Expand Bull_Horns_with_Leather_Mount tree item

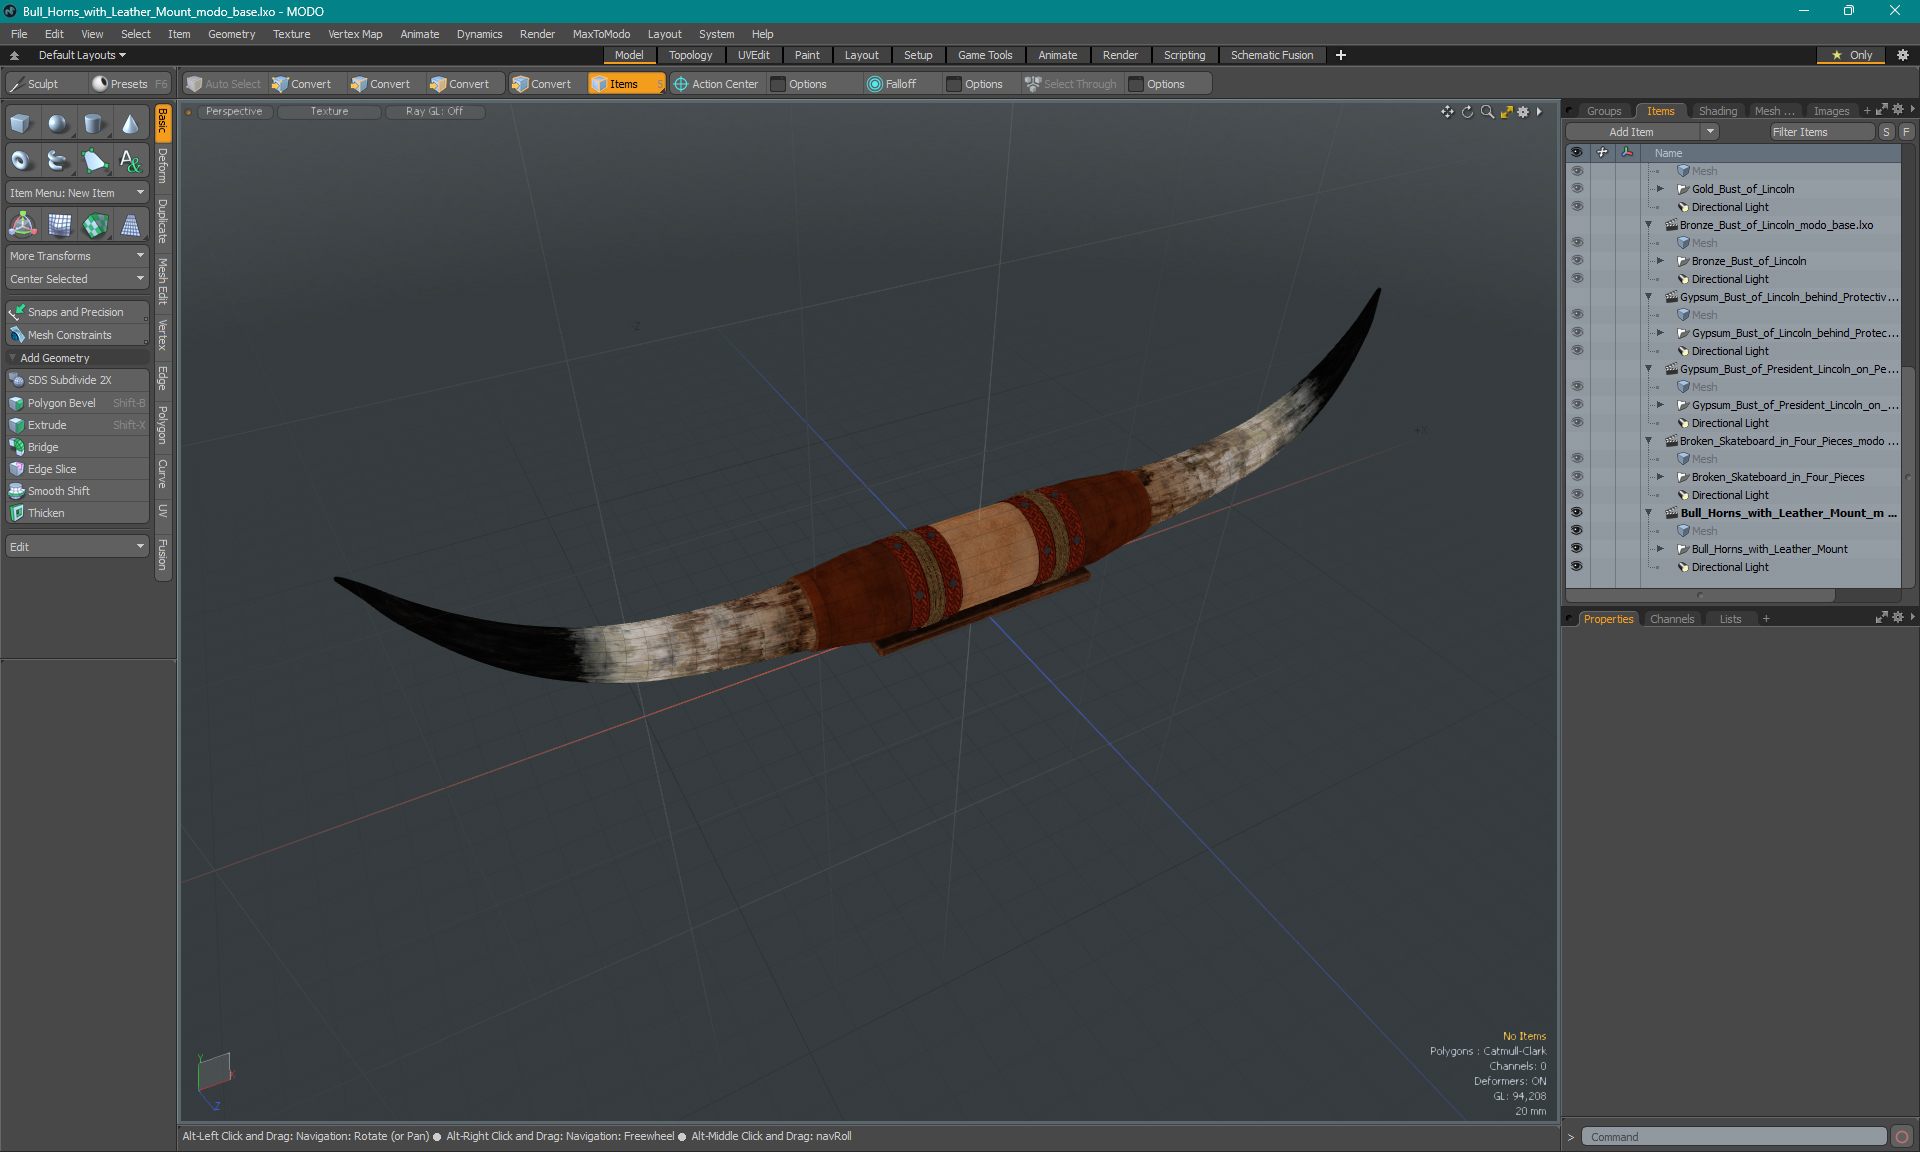point(1660,549)
